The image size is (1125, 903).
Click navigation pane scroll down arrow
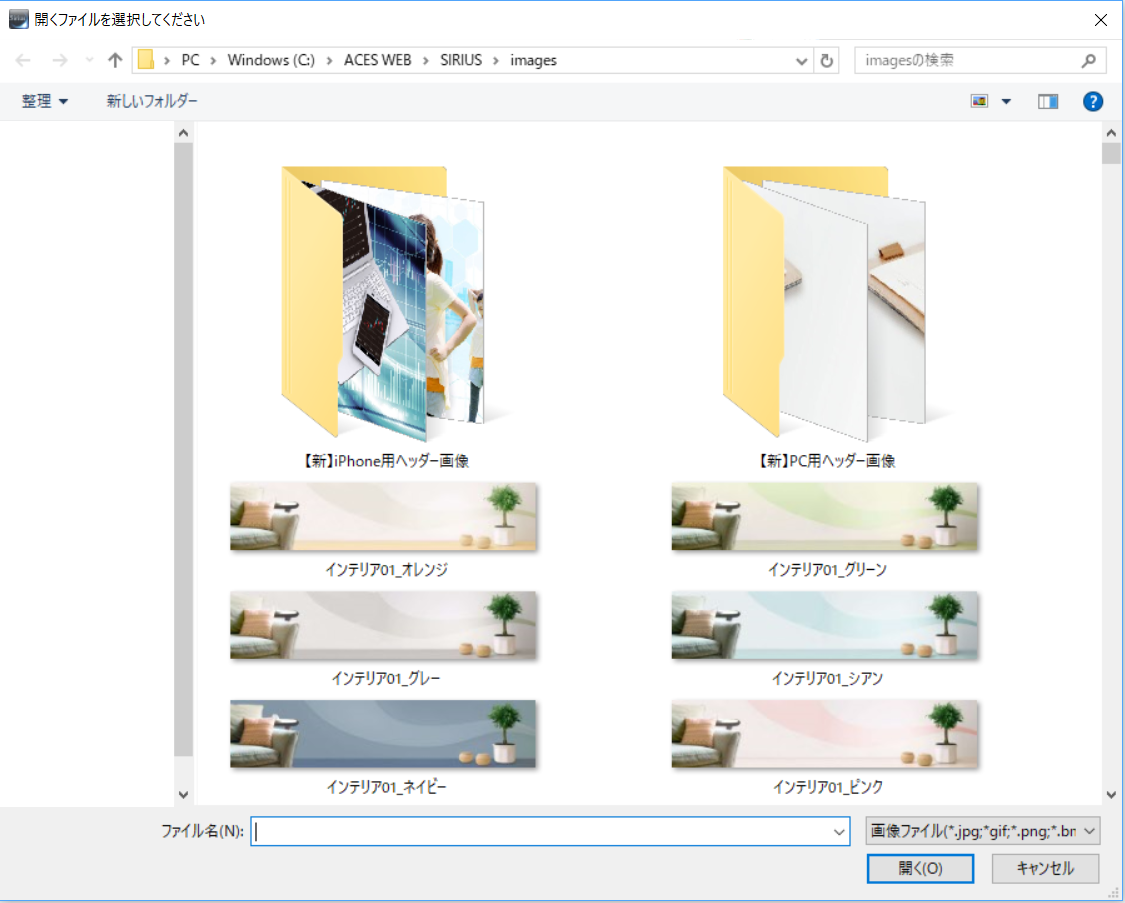coord(184,795)
